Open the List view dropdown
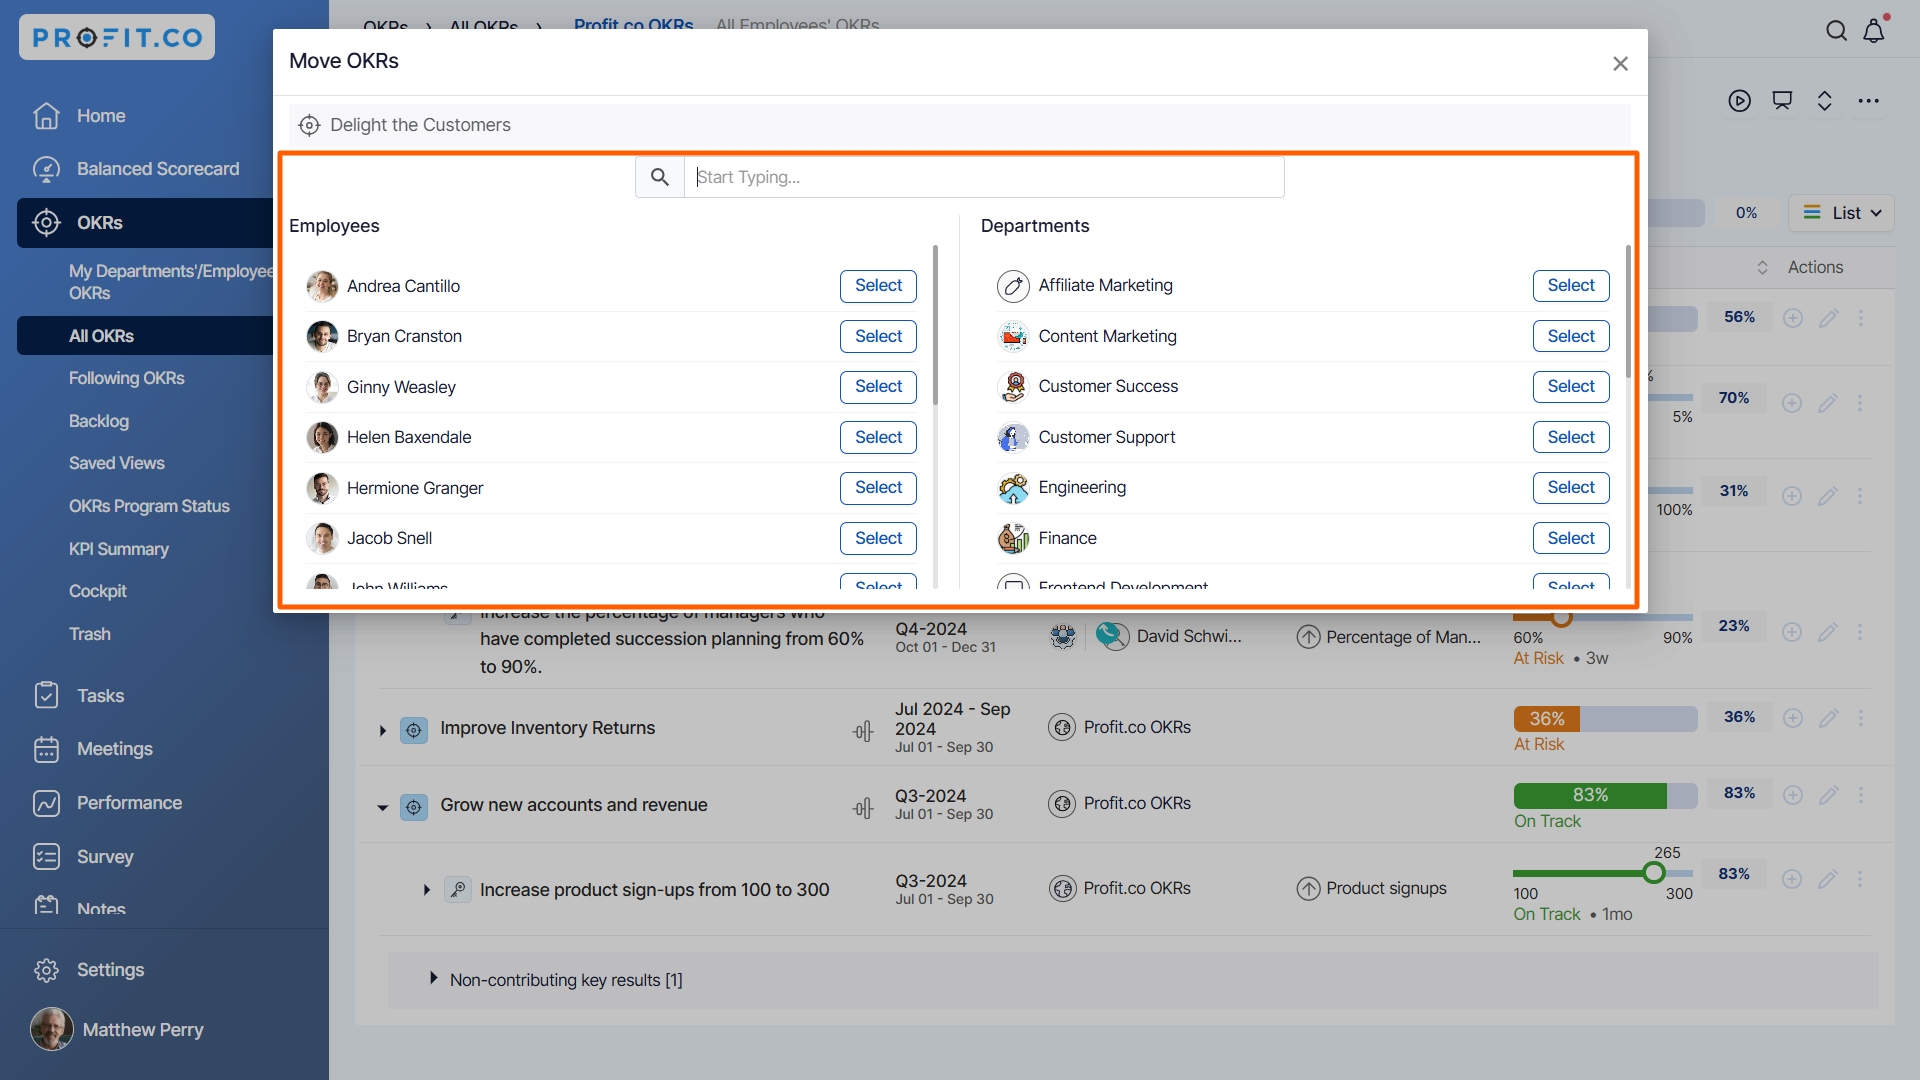The height and width of the screenshot is (1080, 1920). click(1842, 213)
